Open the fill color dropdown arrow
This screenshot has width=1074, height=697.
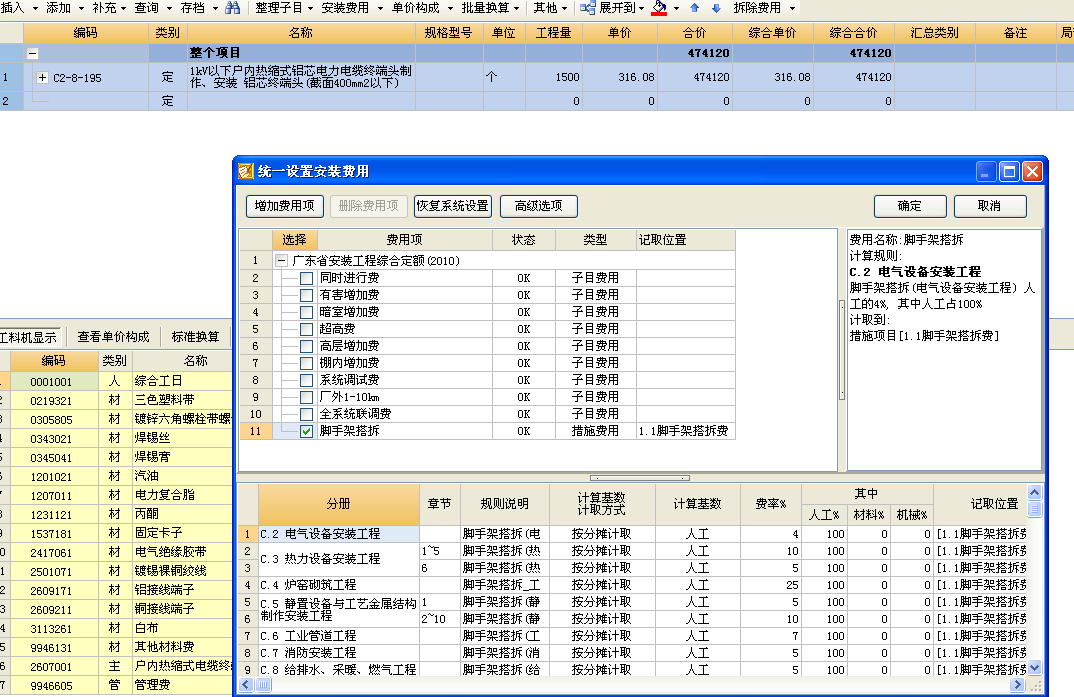(676, 8)
